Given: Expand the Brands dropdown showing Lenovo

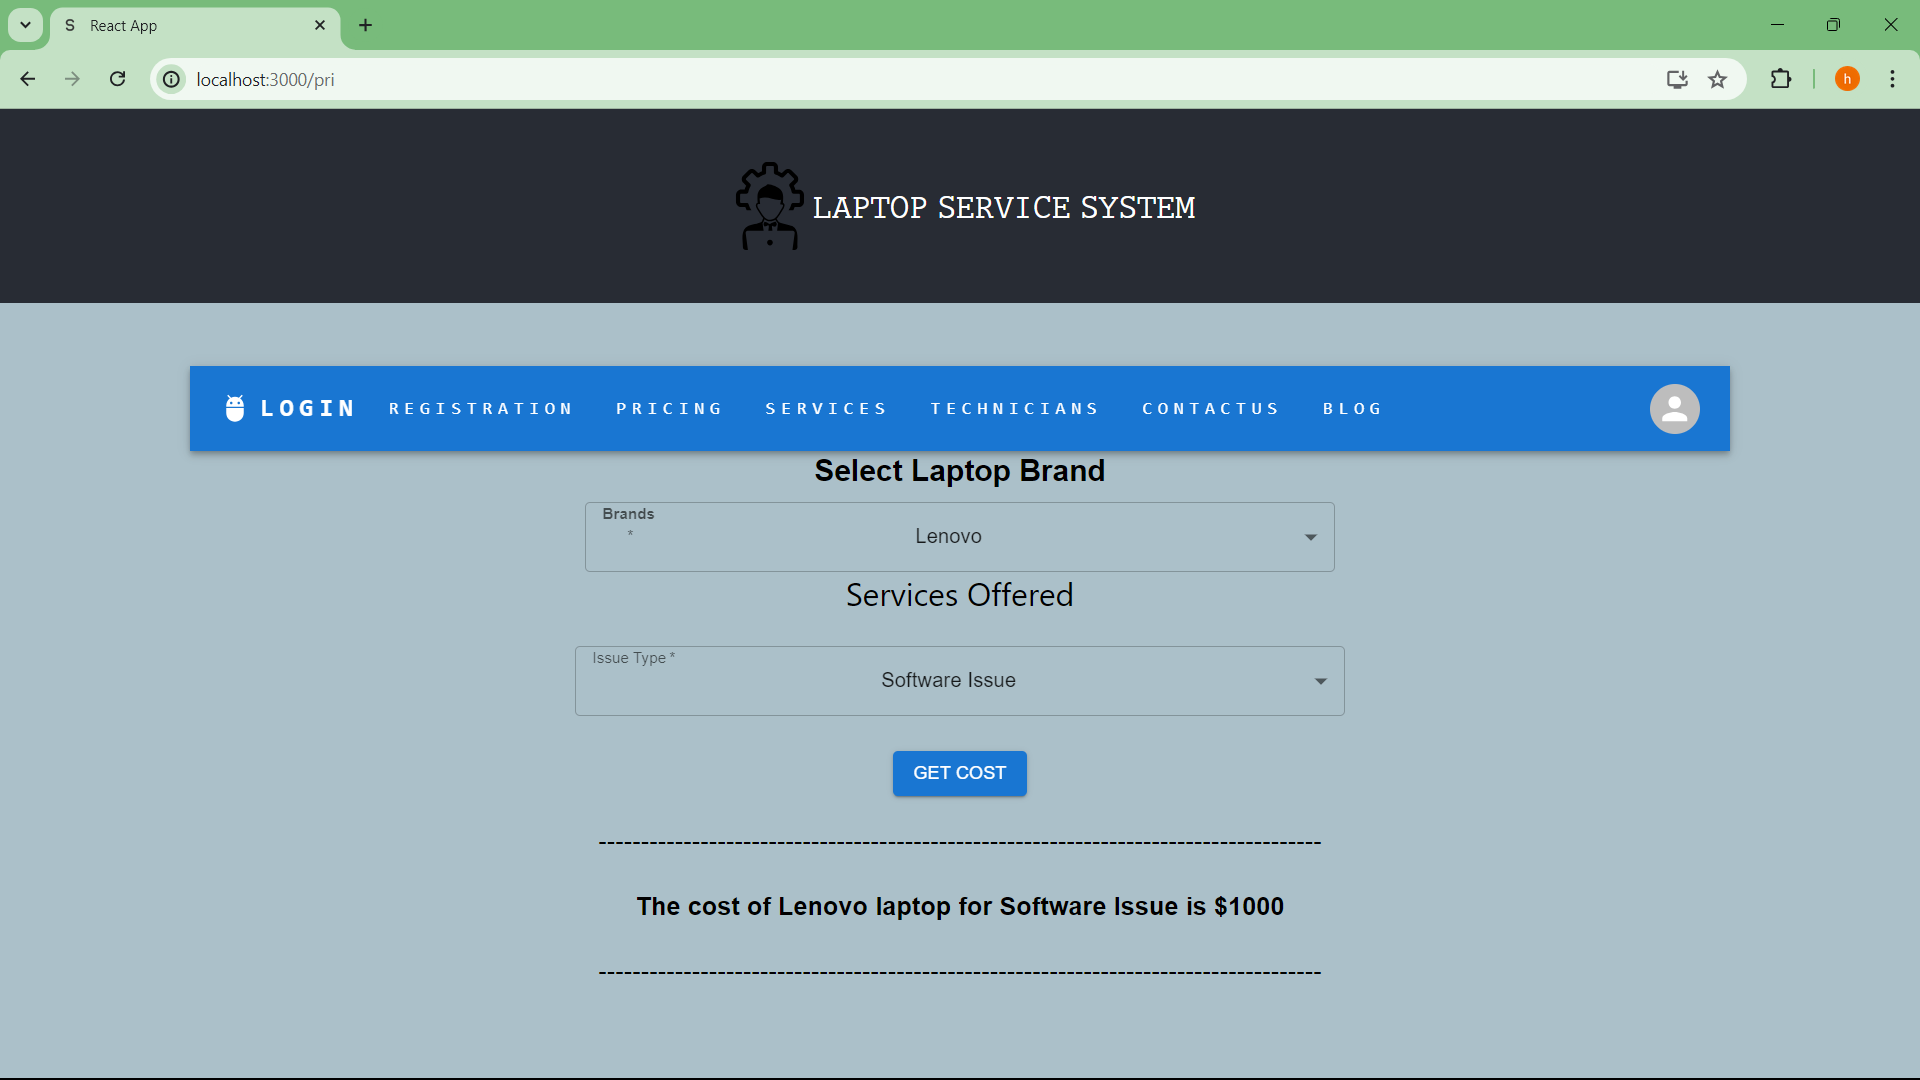Looking at the screenshot, I should (959, 537).
